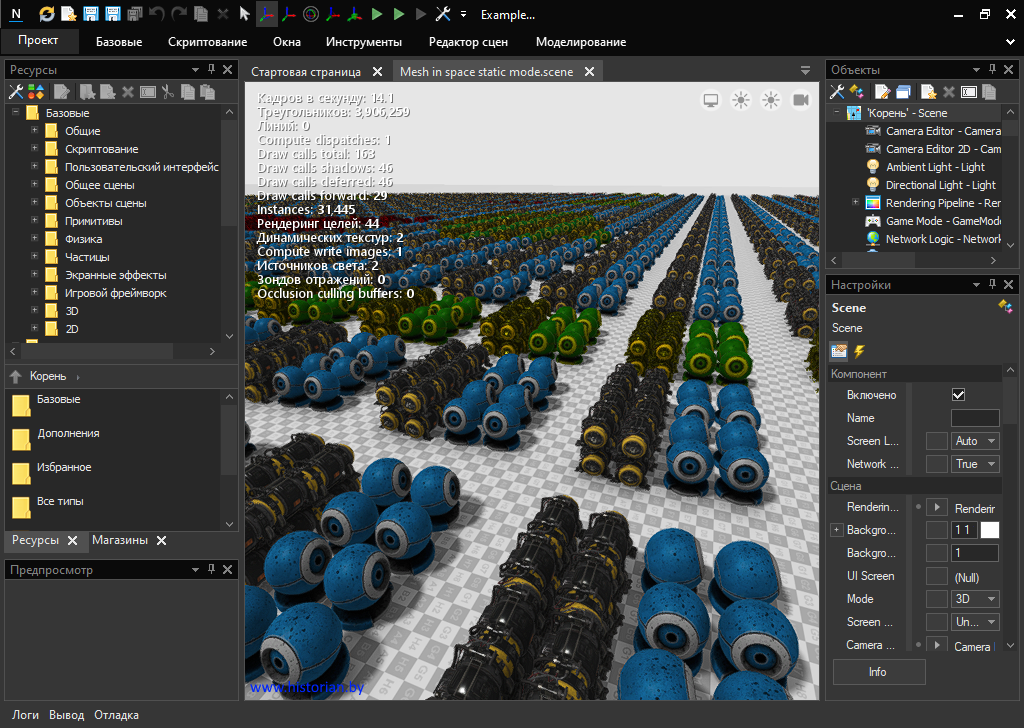Click the Name input field in settings
The image size is (1024, 728).
(974, 418)
